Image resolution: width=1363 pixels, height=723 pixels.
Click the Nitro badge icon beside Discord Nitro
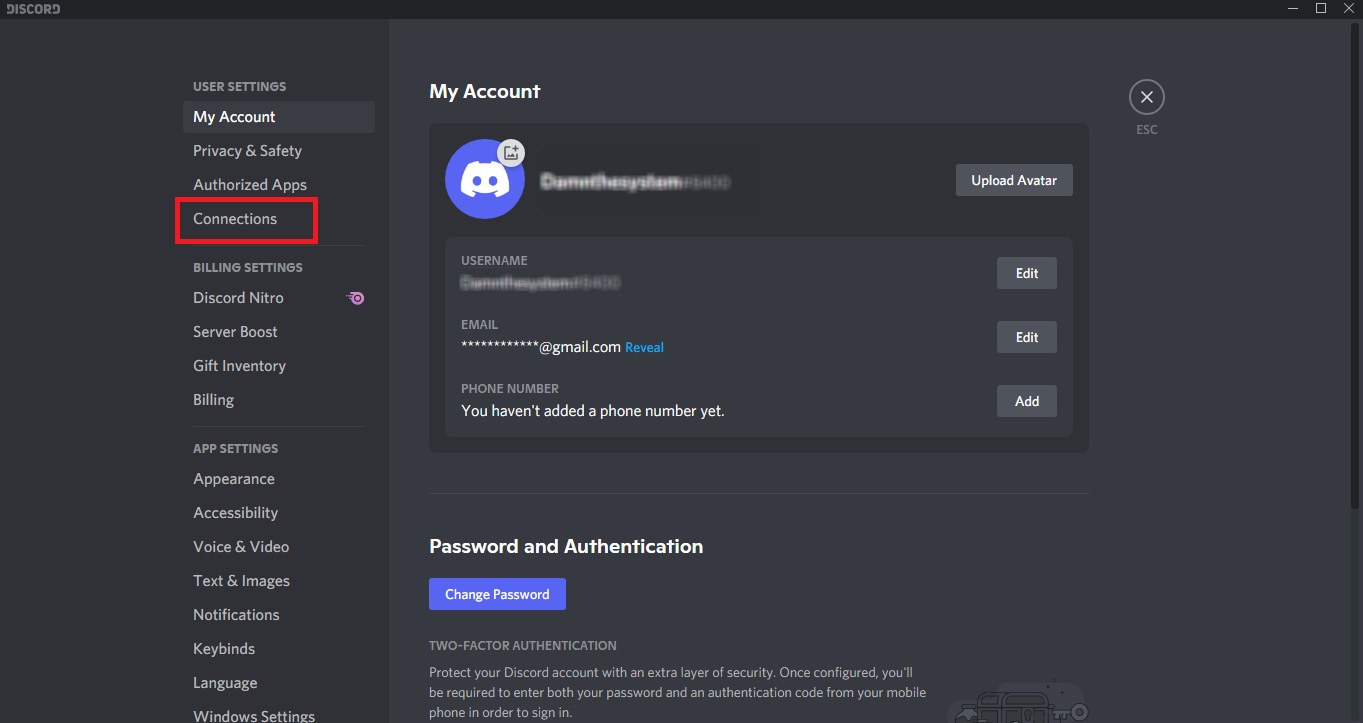355,297
